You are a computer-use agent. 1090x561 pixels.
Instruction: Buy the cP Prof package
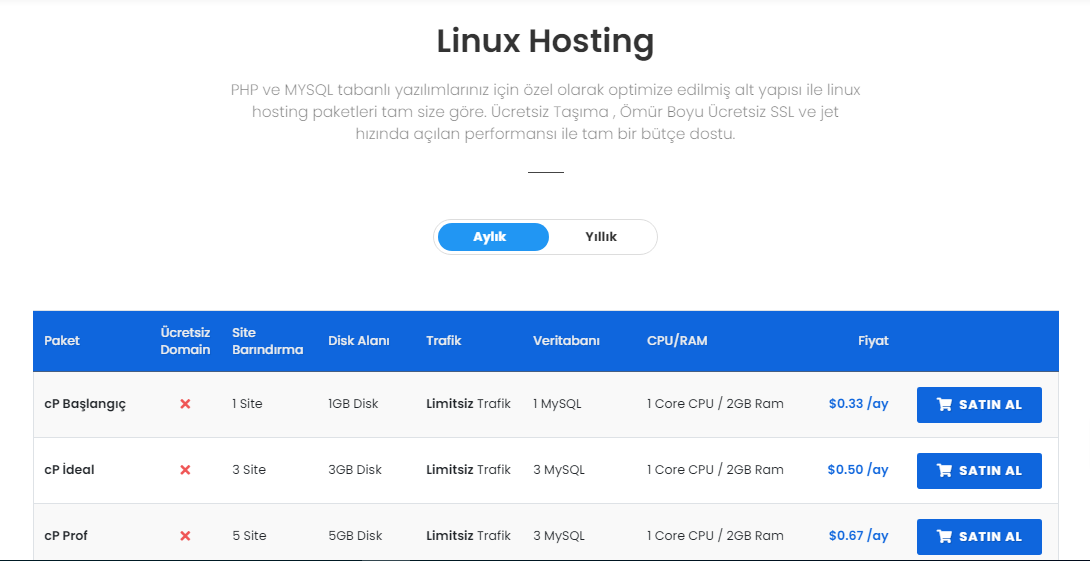[979, 537]
